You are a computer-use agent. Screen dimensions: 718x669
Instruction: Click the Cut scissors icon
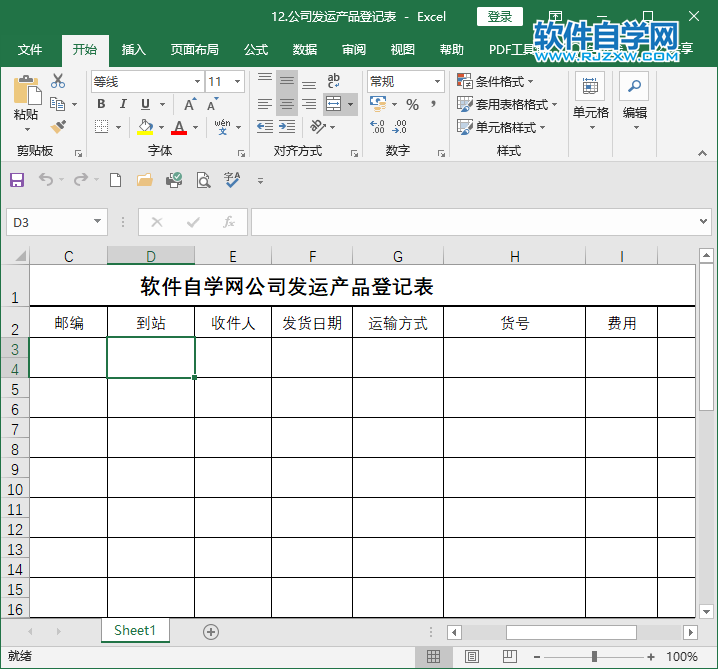click(x=58, y=81)
